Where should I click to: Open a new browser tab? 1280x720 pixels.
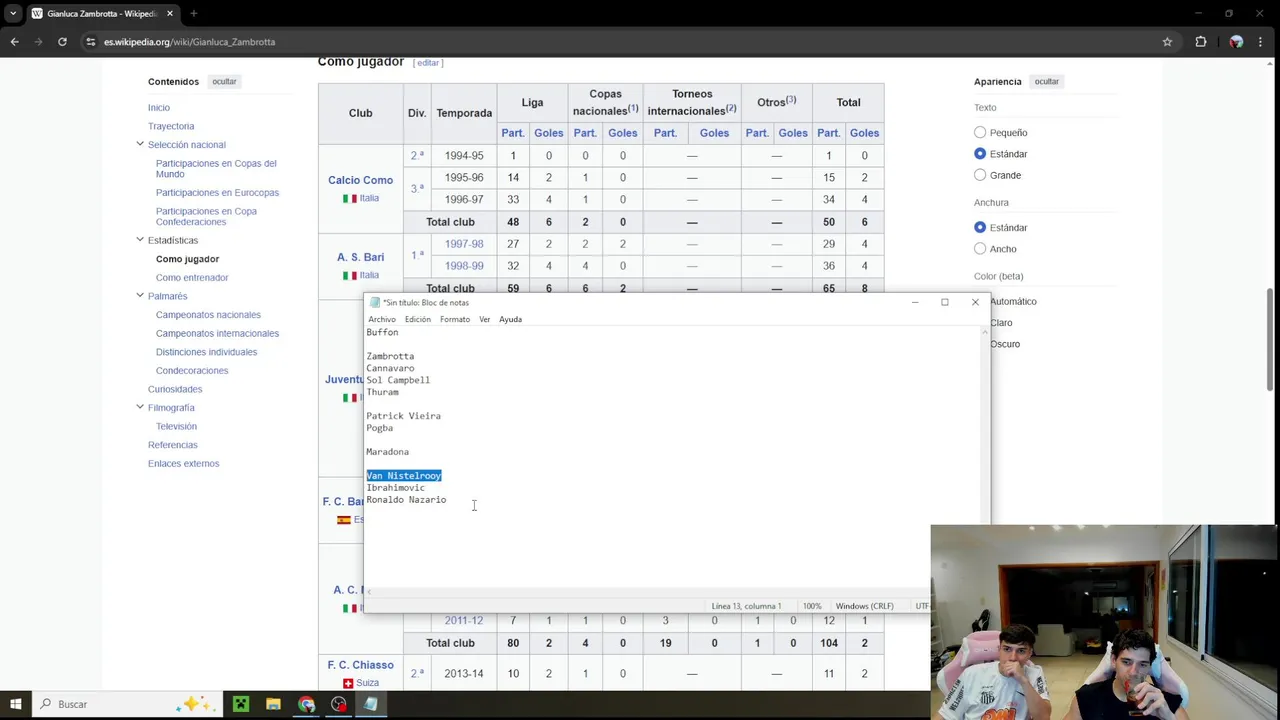pos(193,14)
